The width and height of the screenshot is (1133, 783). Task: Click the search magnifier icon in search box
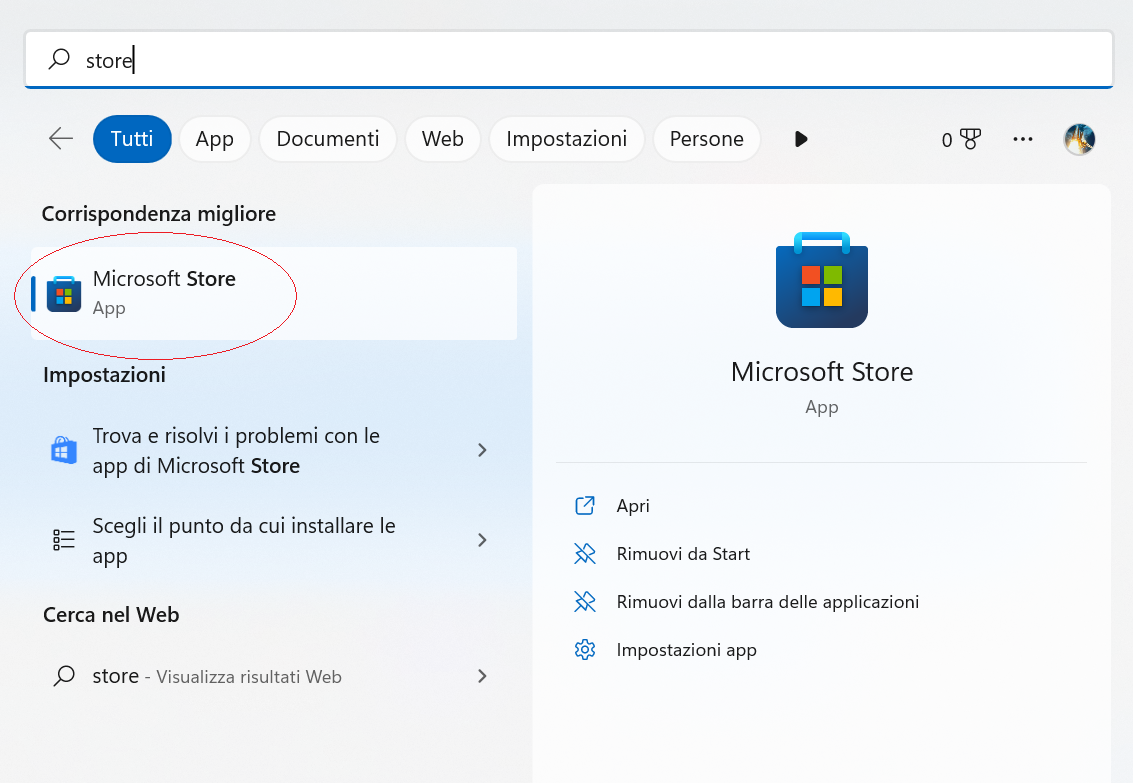point(59,59)
